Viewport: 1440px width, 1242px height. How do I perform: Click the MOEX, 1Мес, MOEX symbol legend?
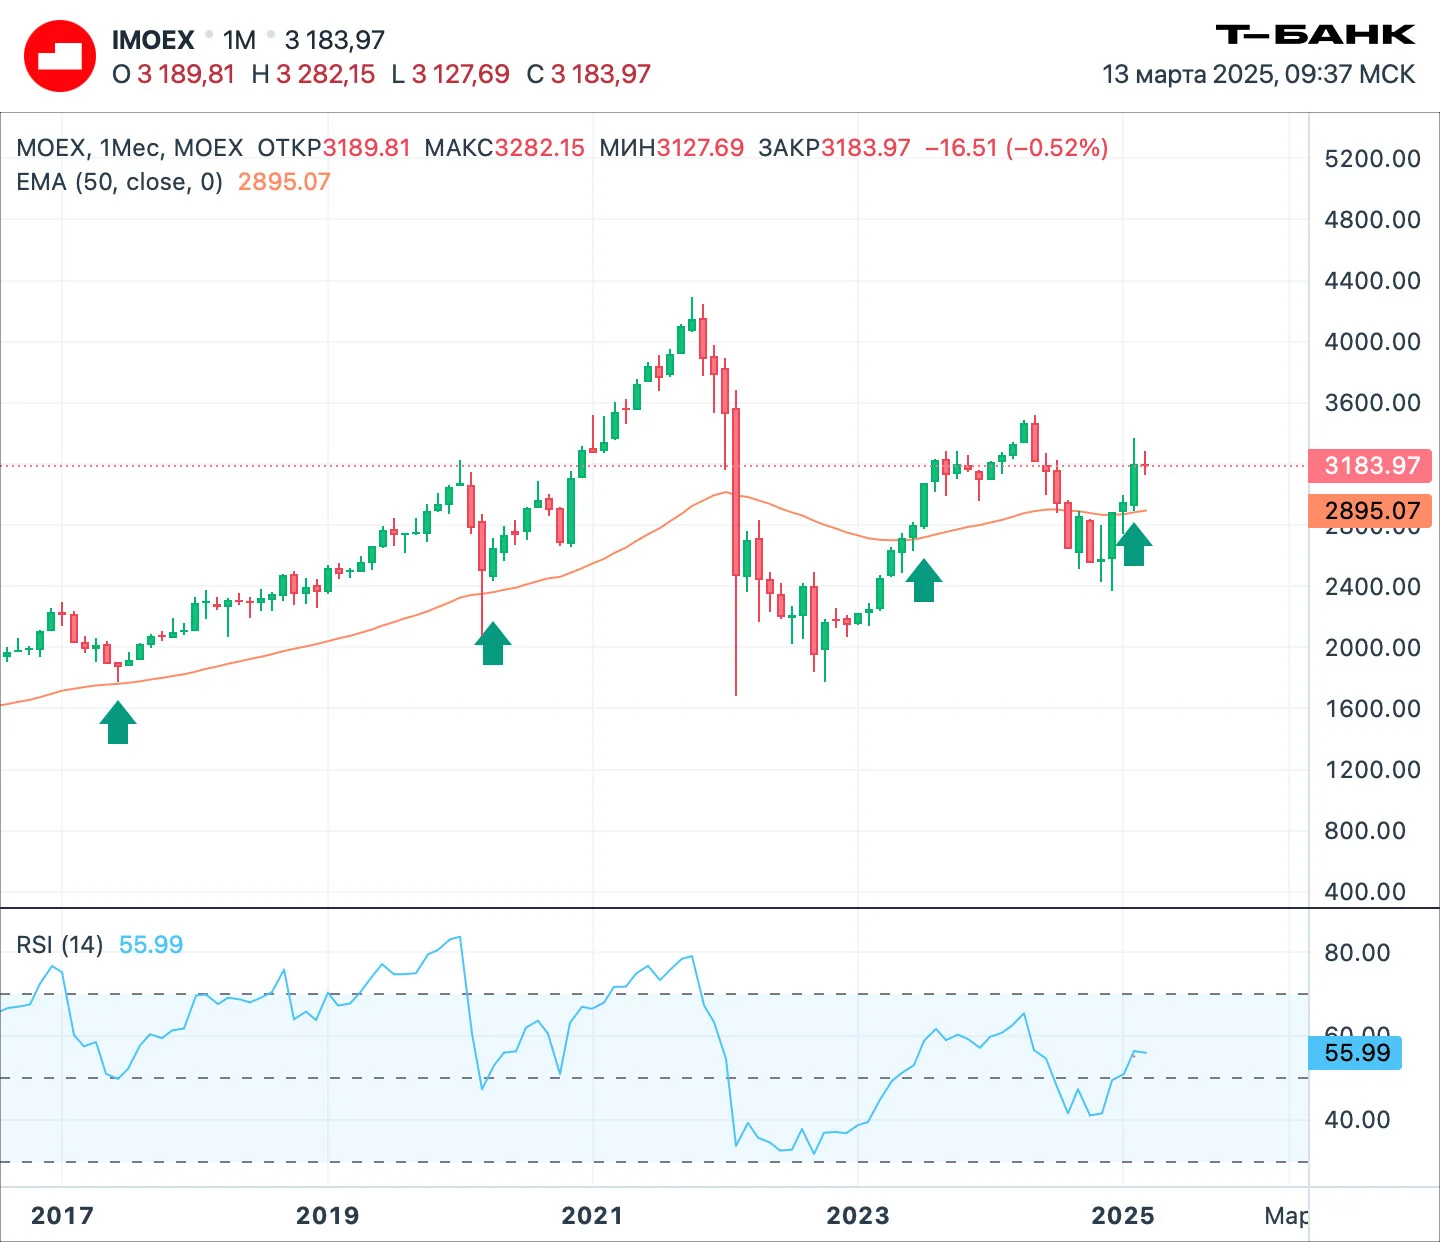coord(130,148)
